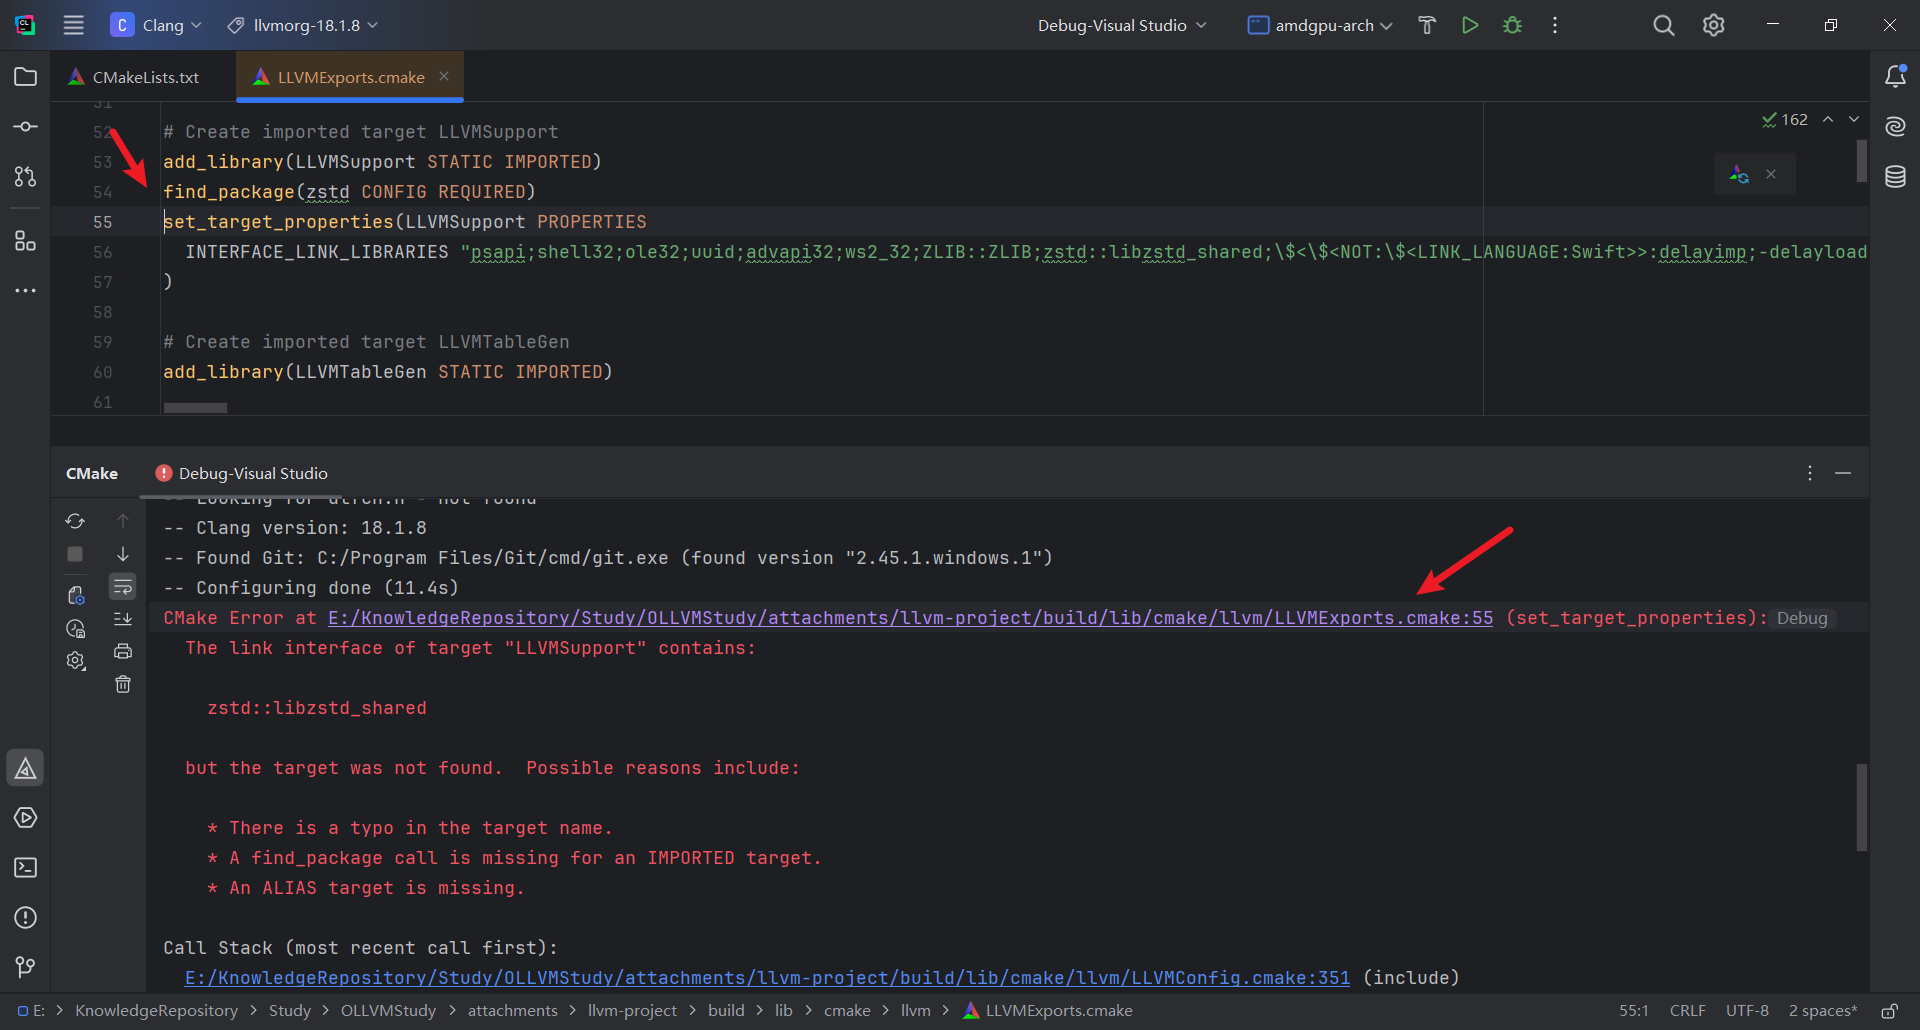1920x1030 pixels.
Task: Toggle scroll to end of output
Action: 123,619
